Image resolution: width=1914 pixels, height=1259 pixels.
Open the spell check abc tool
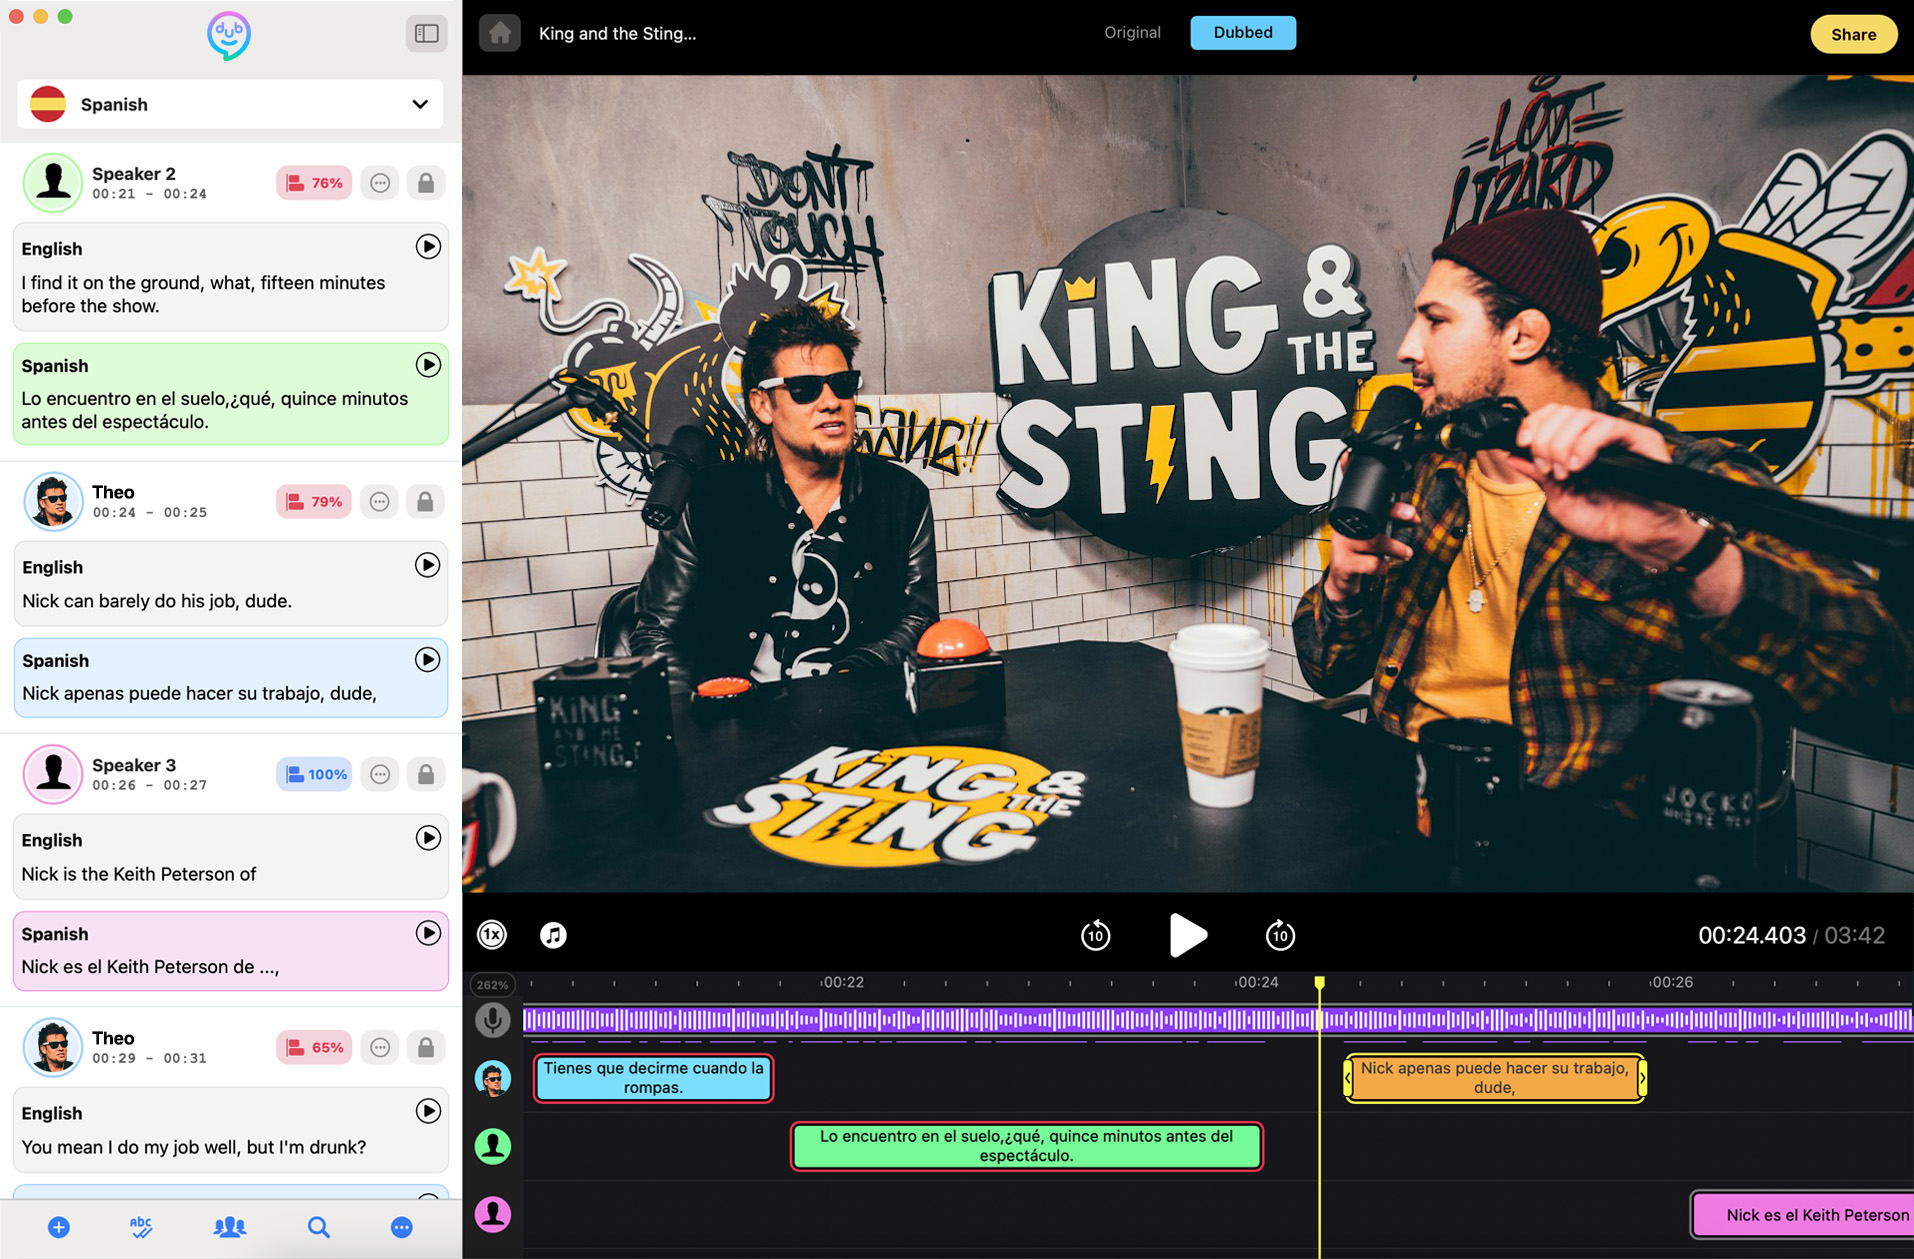tap(141, 1227)
